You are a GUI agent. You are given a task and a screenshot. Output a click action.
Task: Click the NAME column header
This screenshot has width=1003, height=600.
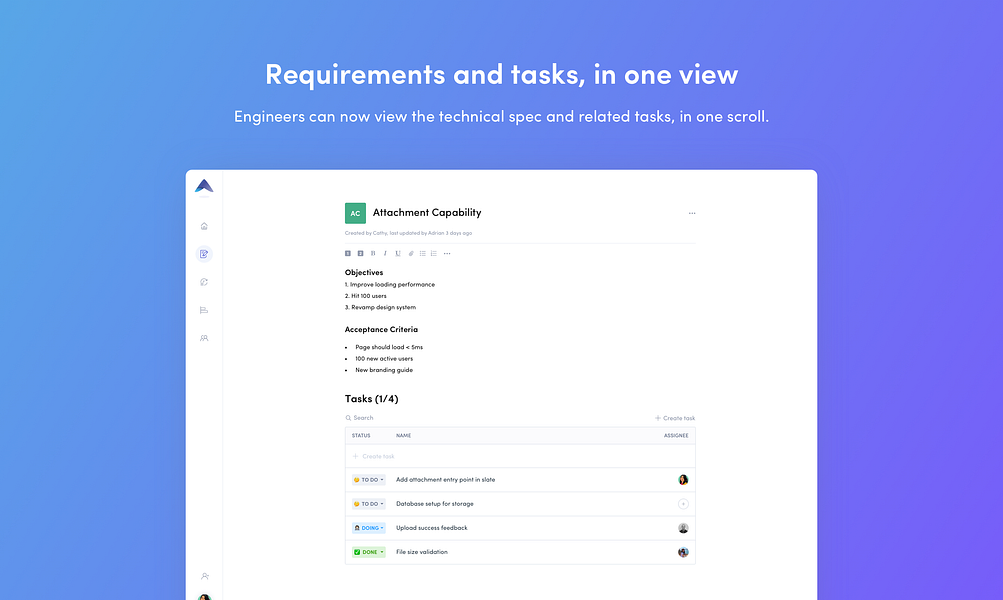pos(404,436)
